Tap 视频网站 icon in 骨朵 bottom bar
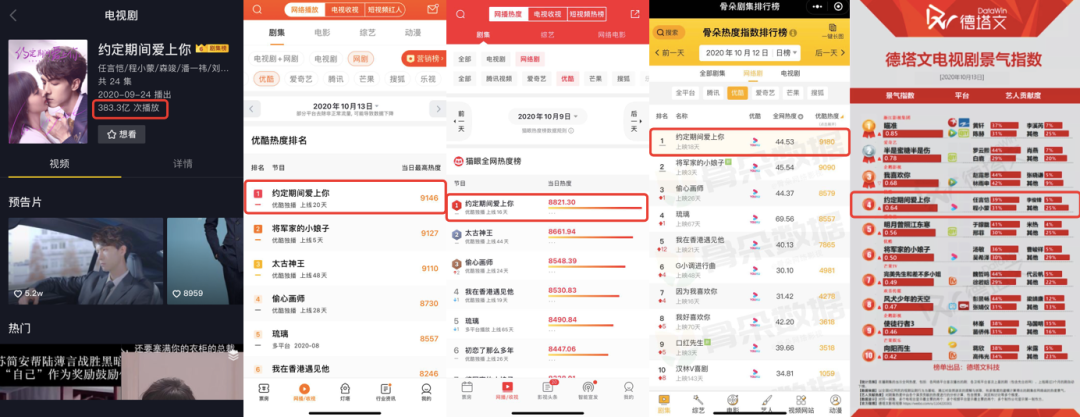1080x417 pixels. pos(800,402)
